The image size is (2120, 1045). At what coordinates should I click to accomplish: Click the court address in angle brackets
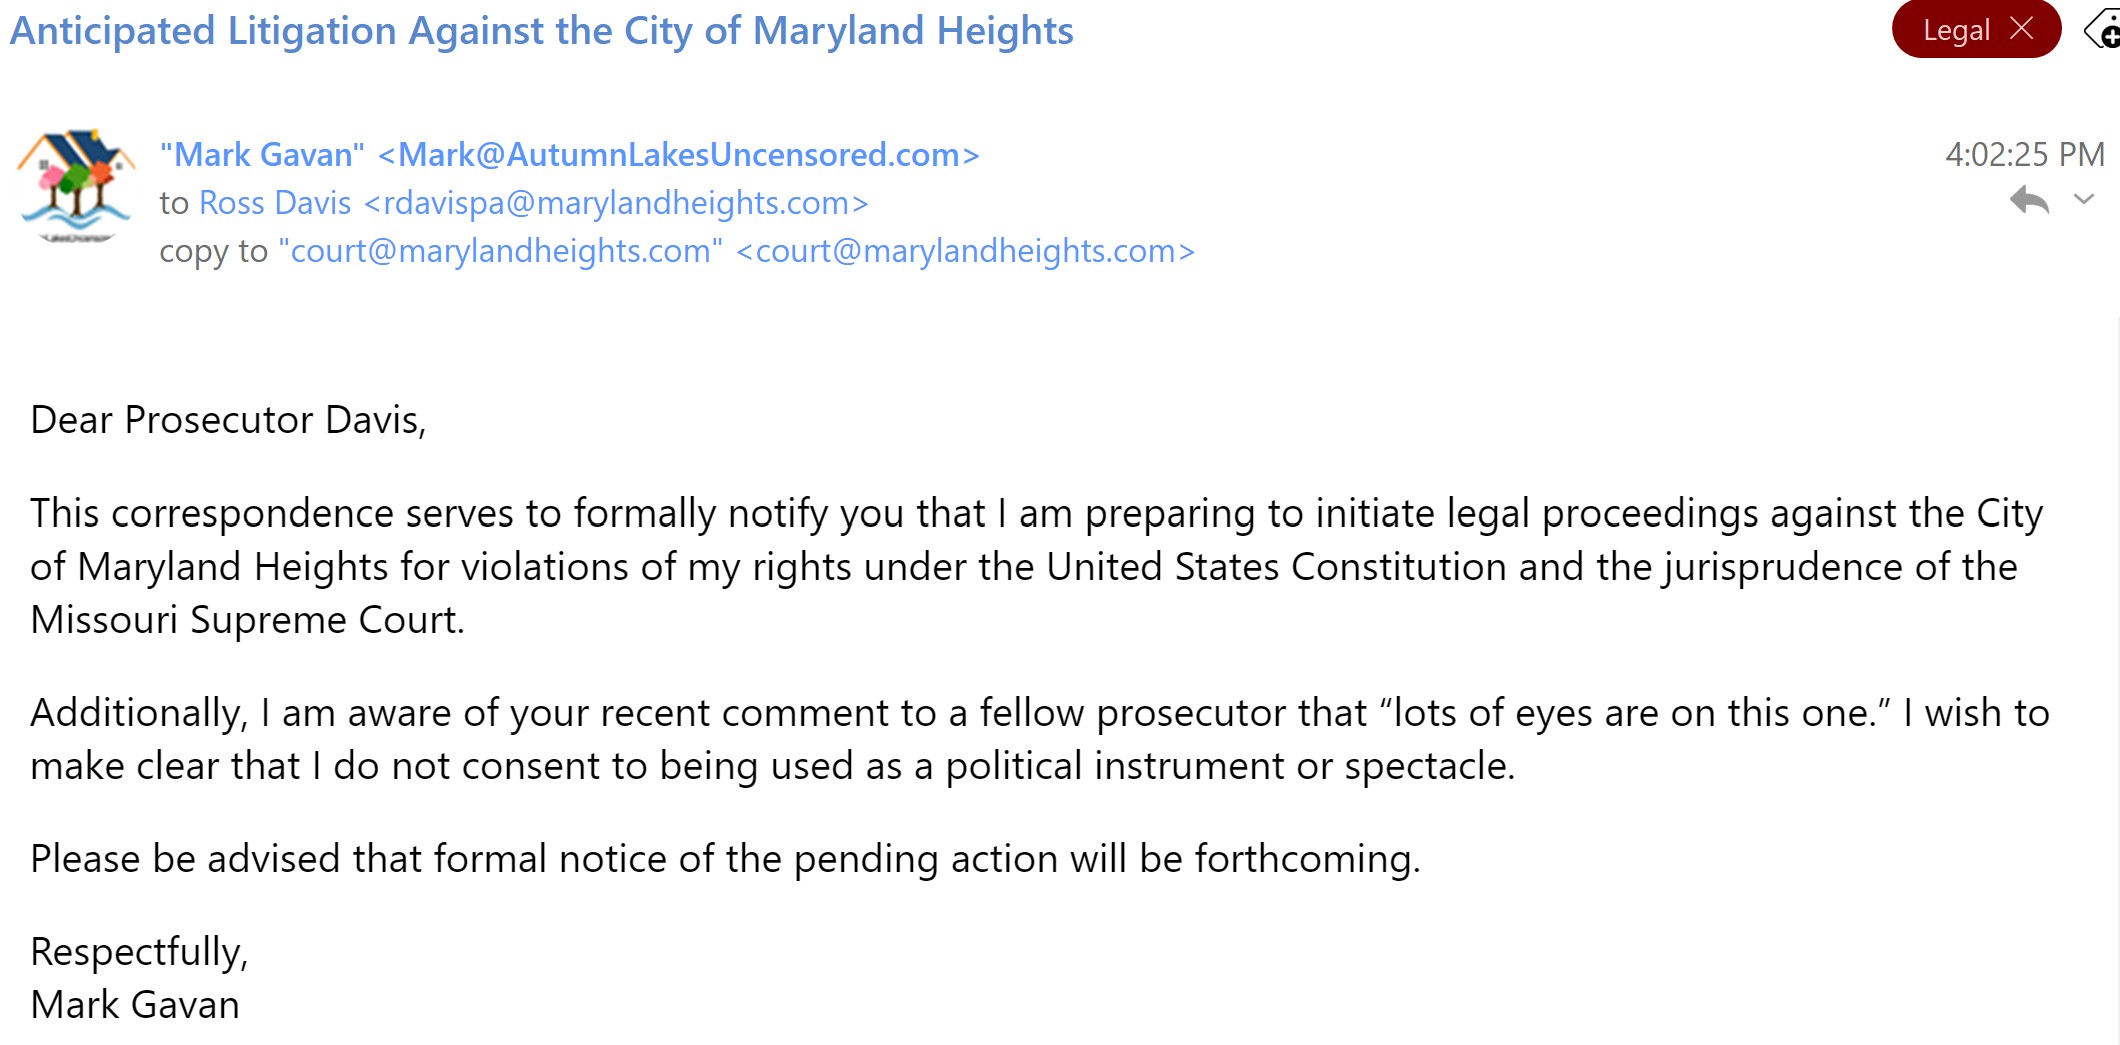tap(965, 251)
